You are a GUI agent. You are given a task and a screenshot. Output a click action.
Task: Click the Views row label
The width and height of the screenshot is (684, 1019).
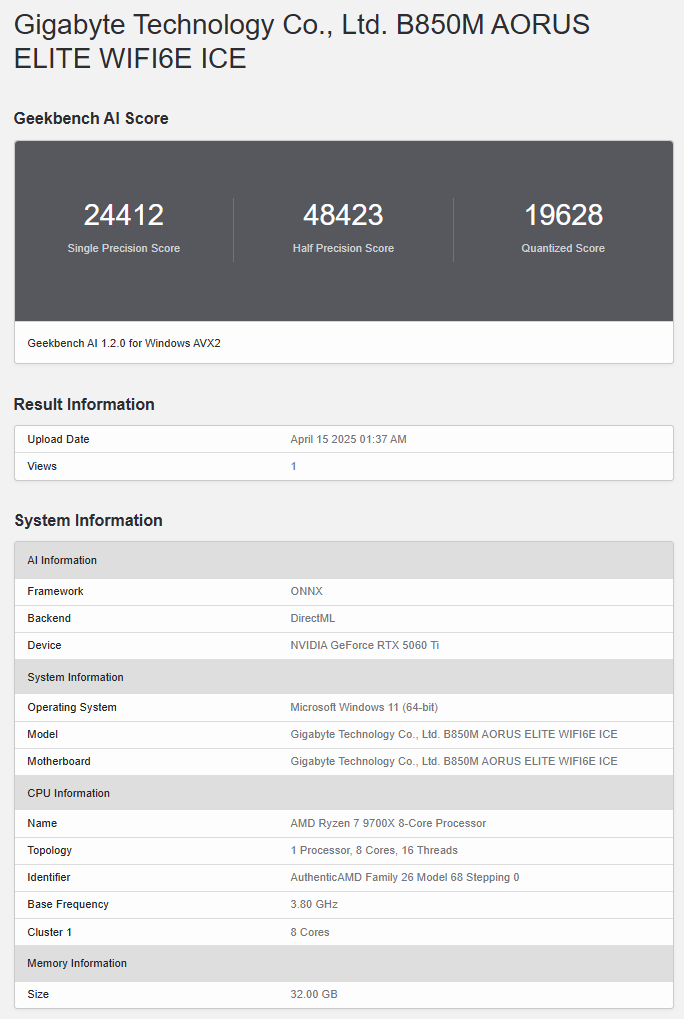click(42, 466)
